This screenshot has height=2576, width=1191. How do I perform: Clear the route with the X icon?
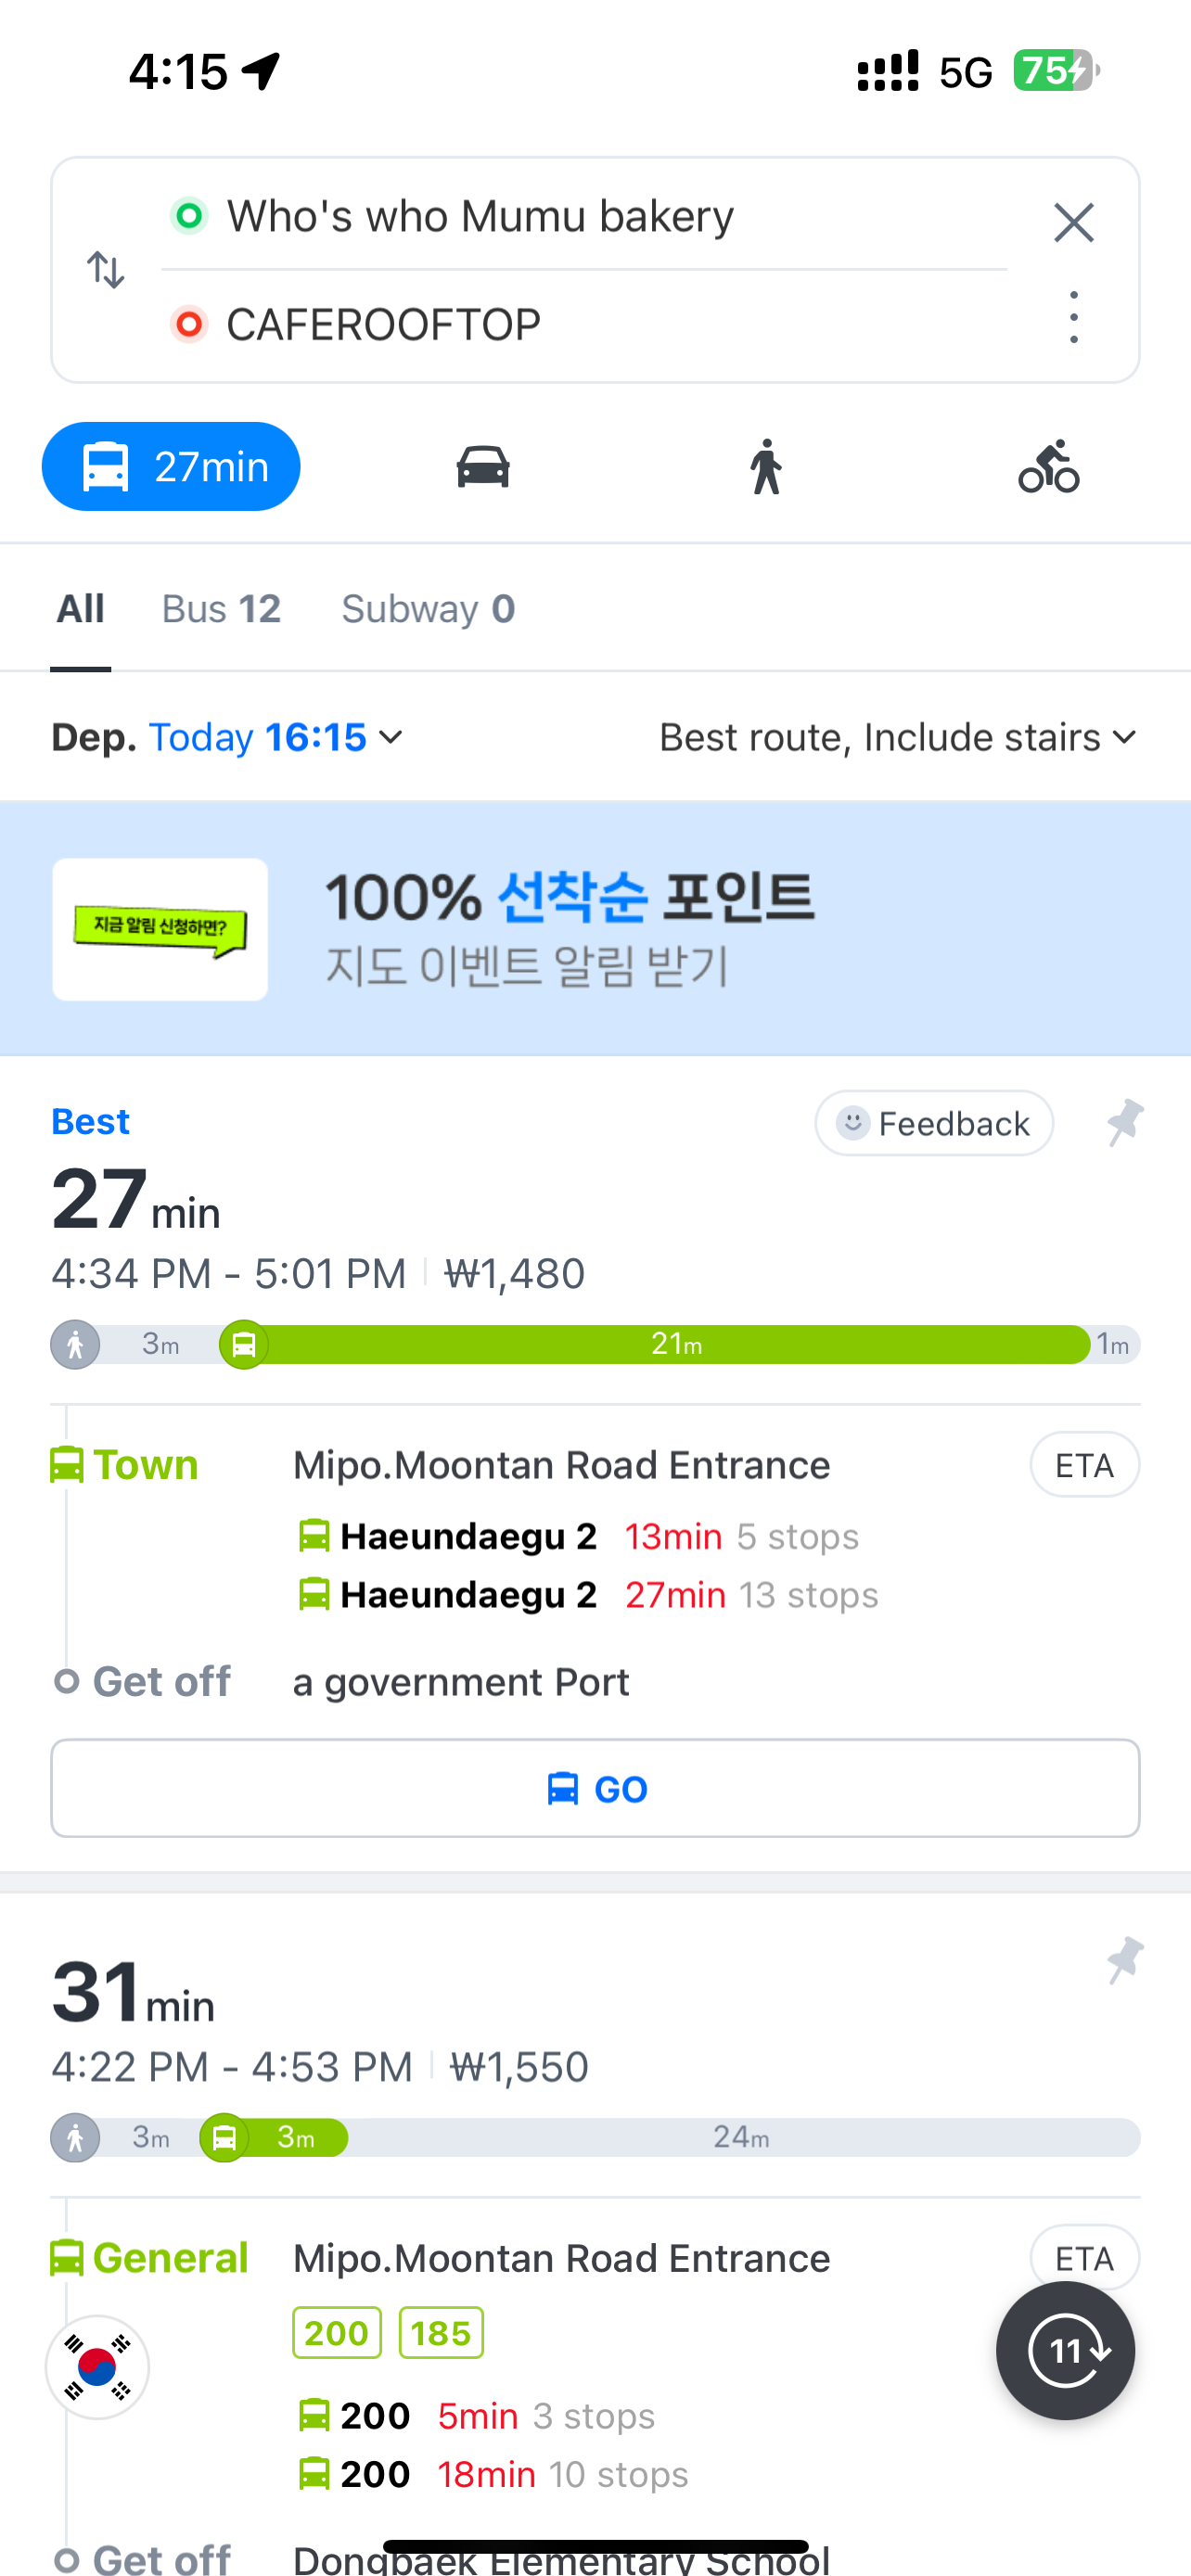[1073, 222]
